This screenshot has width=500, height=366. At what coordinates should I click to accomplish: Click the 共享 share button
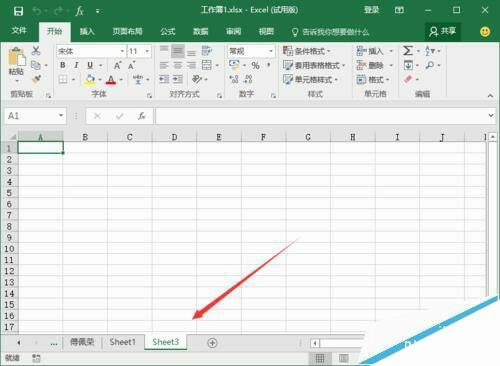pos(443,32)
